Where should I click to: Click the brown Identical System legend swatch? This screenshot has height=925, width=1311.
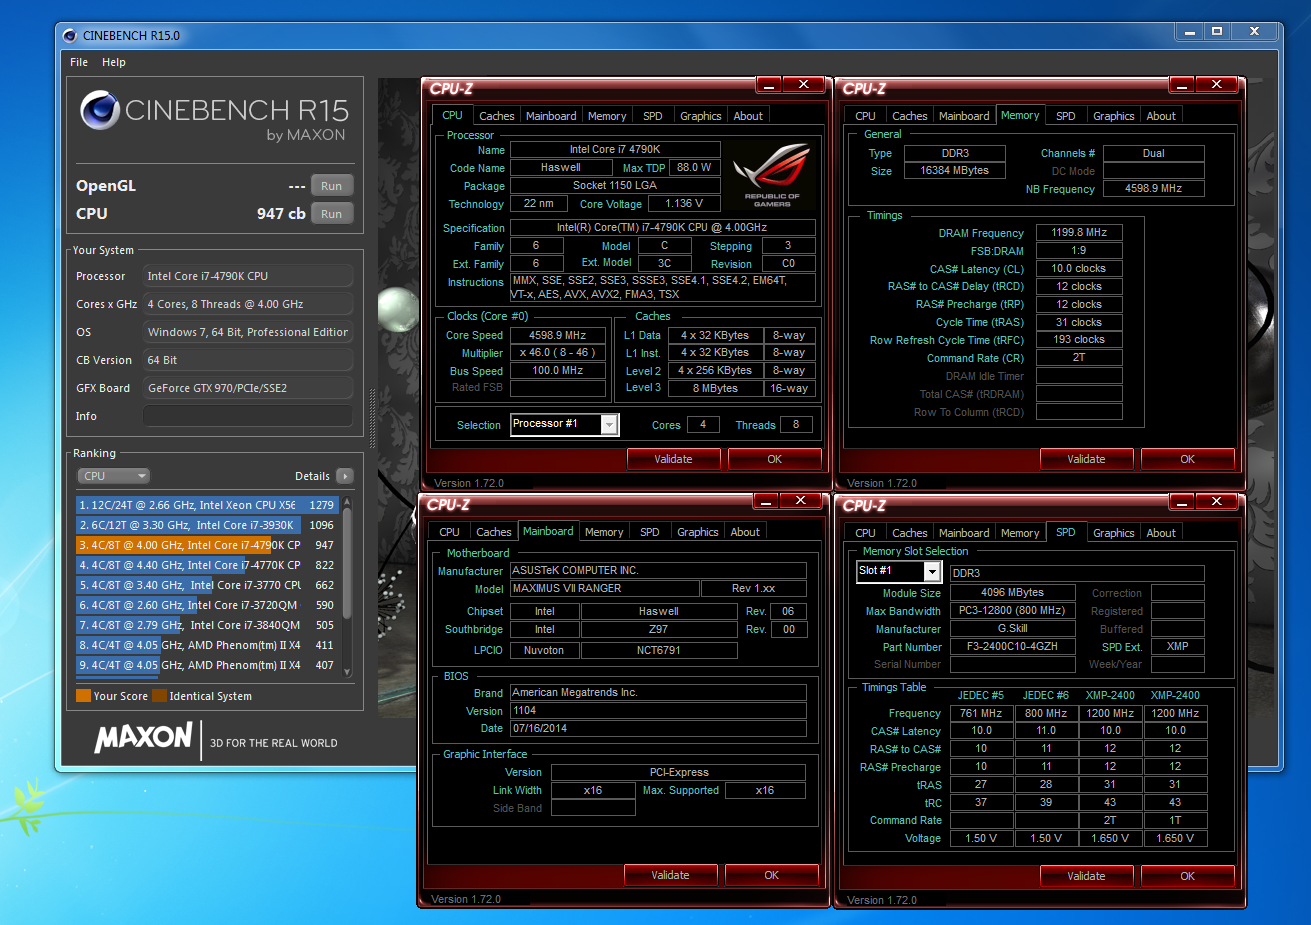pyautogui.click(x=159, y=696)
